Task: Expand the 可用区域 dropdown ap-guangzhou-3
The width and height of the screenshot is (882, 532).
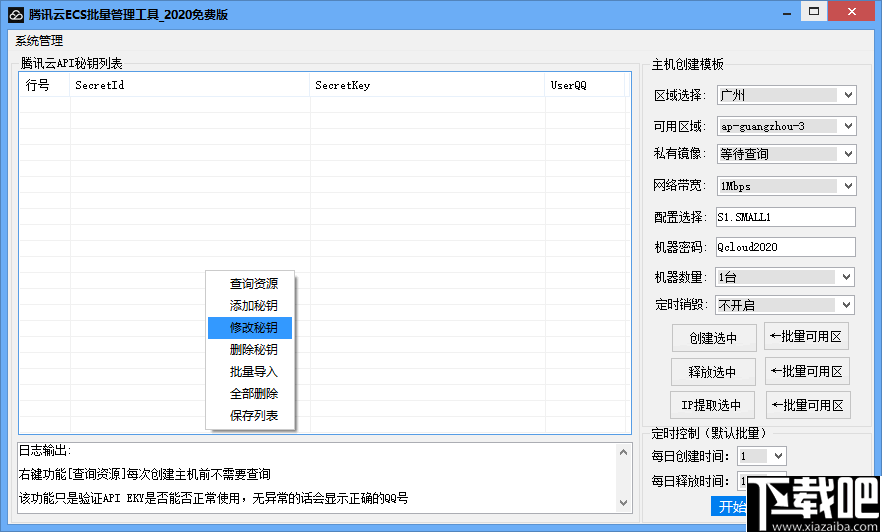Action: click(786, 126)
